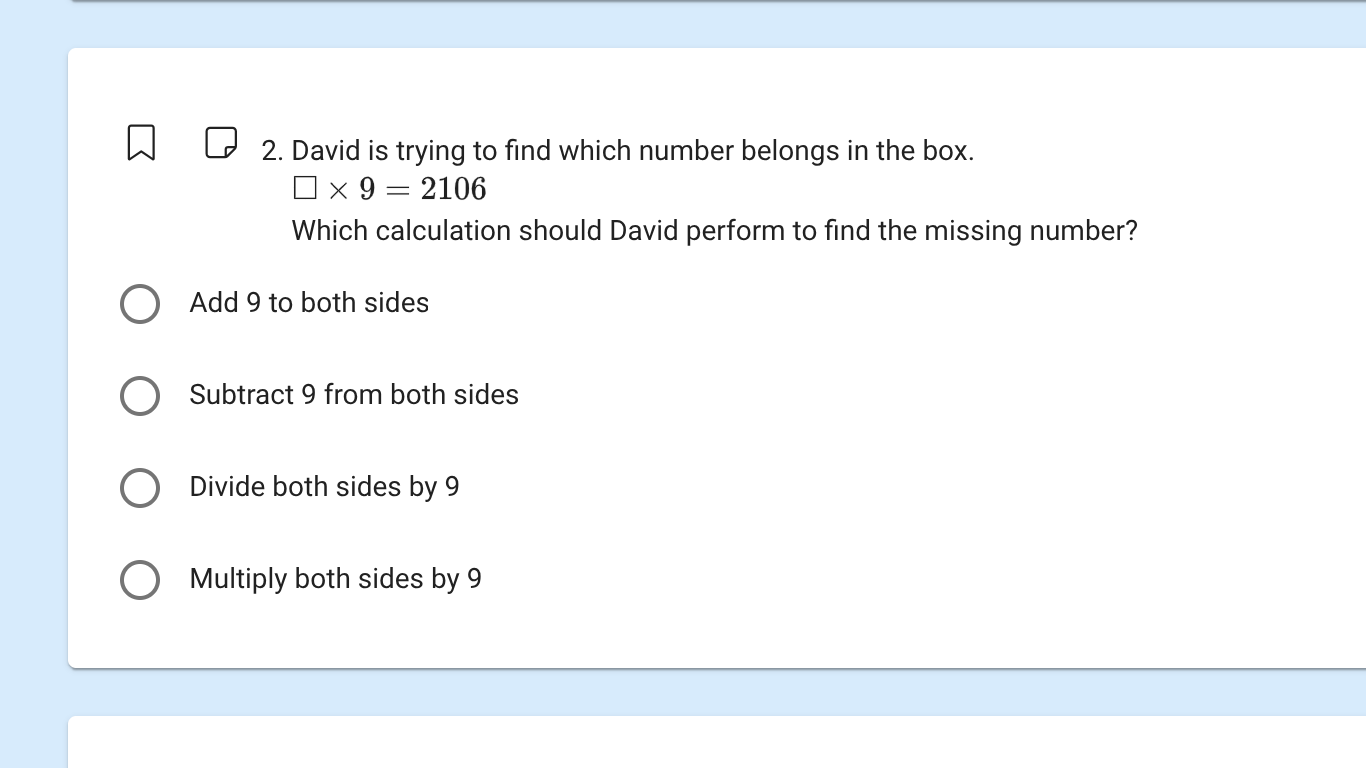Click question 2's heading text

point(618,151)
